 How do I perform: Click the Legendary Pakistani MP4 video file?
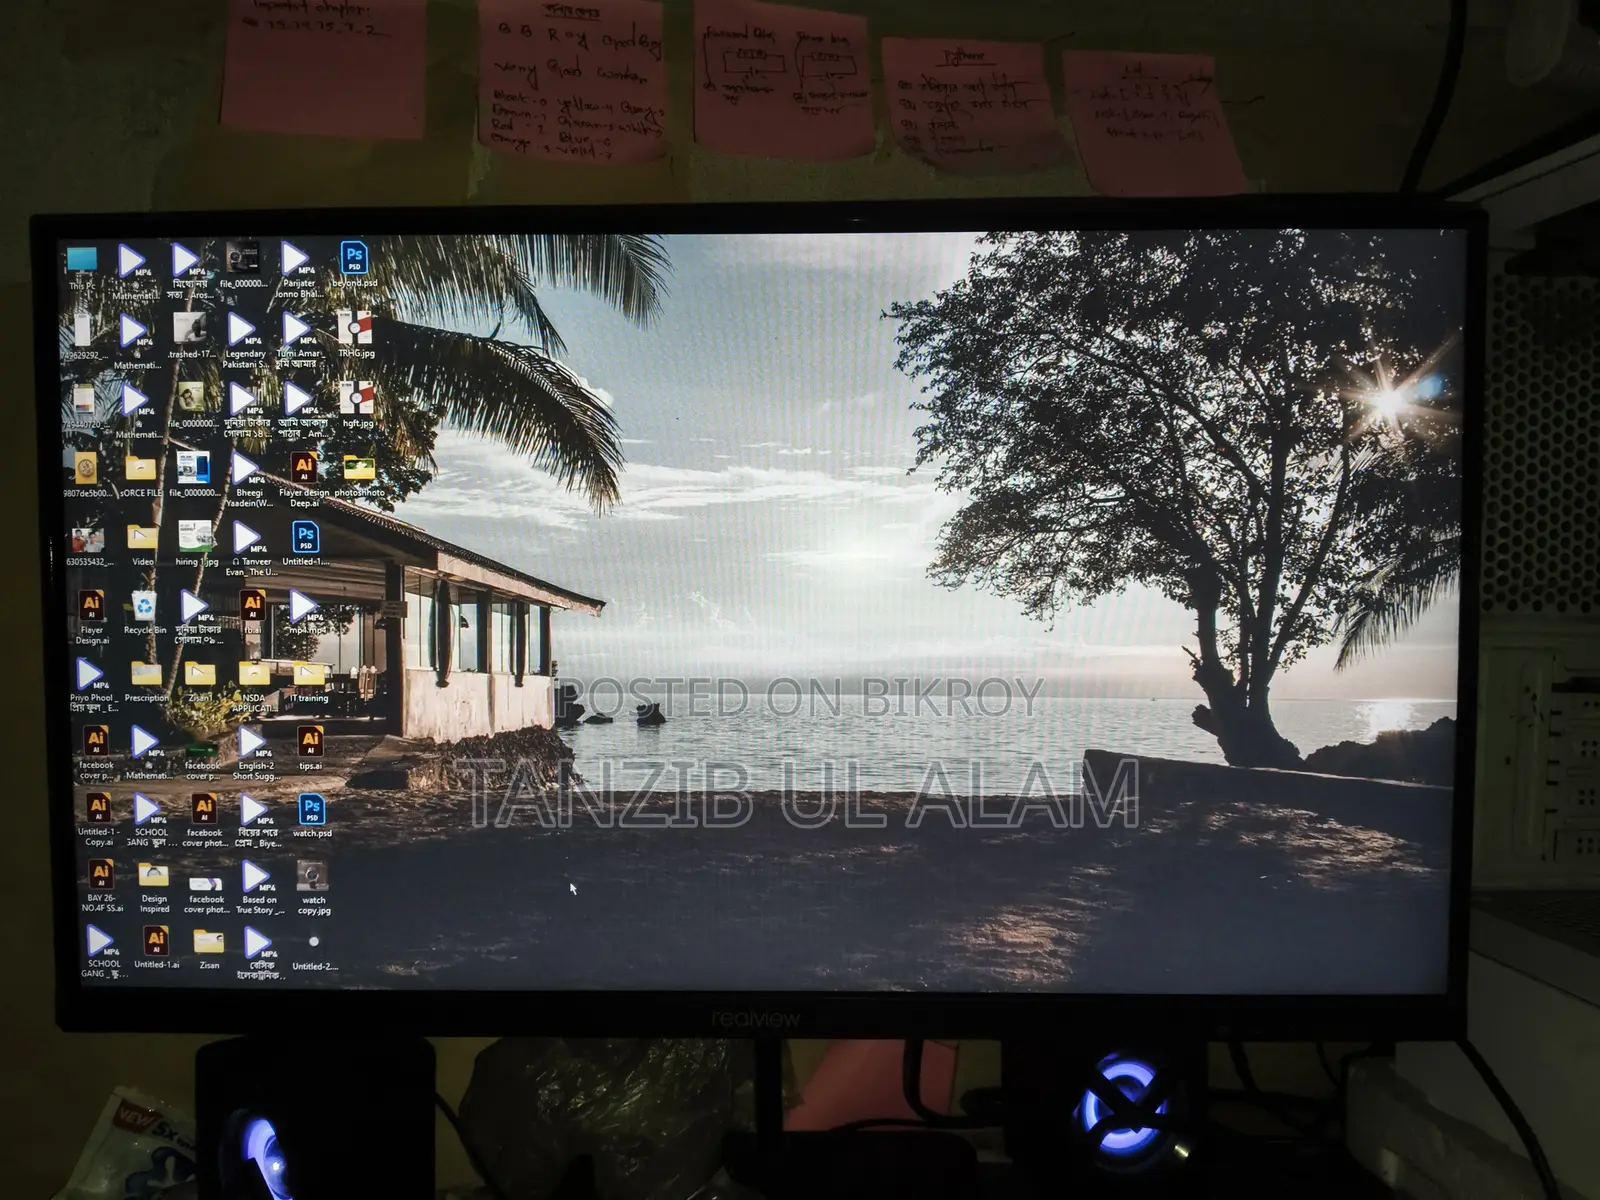[245, 341]
